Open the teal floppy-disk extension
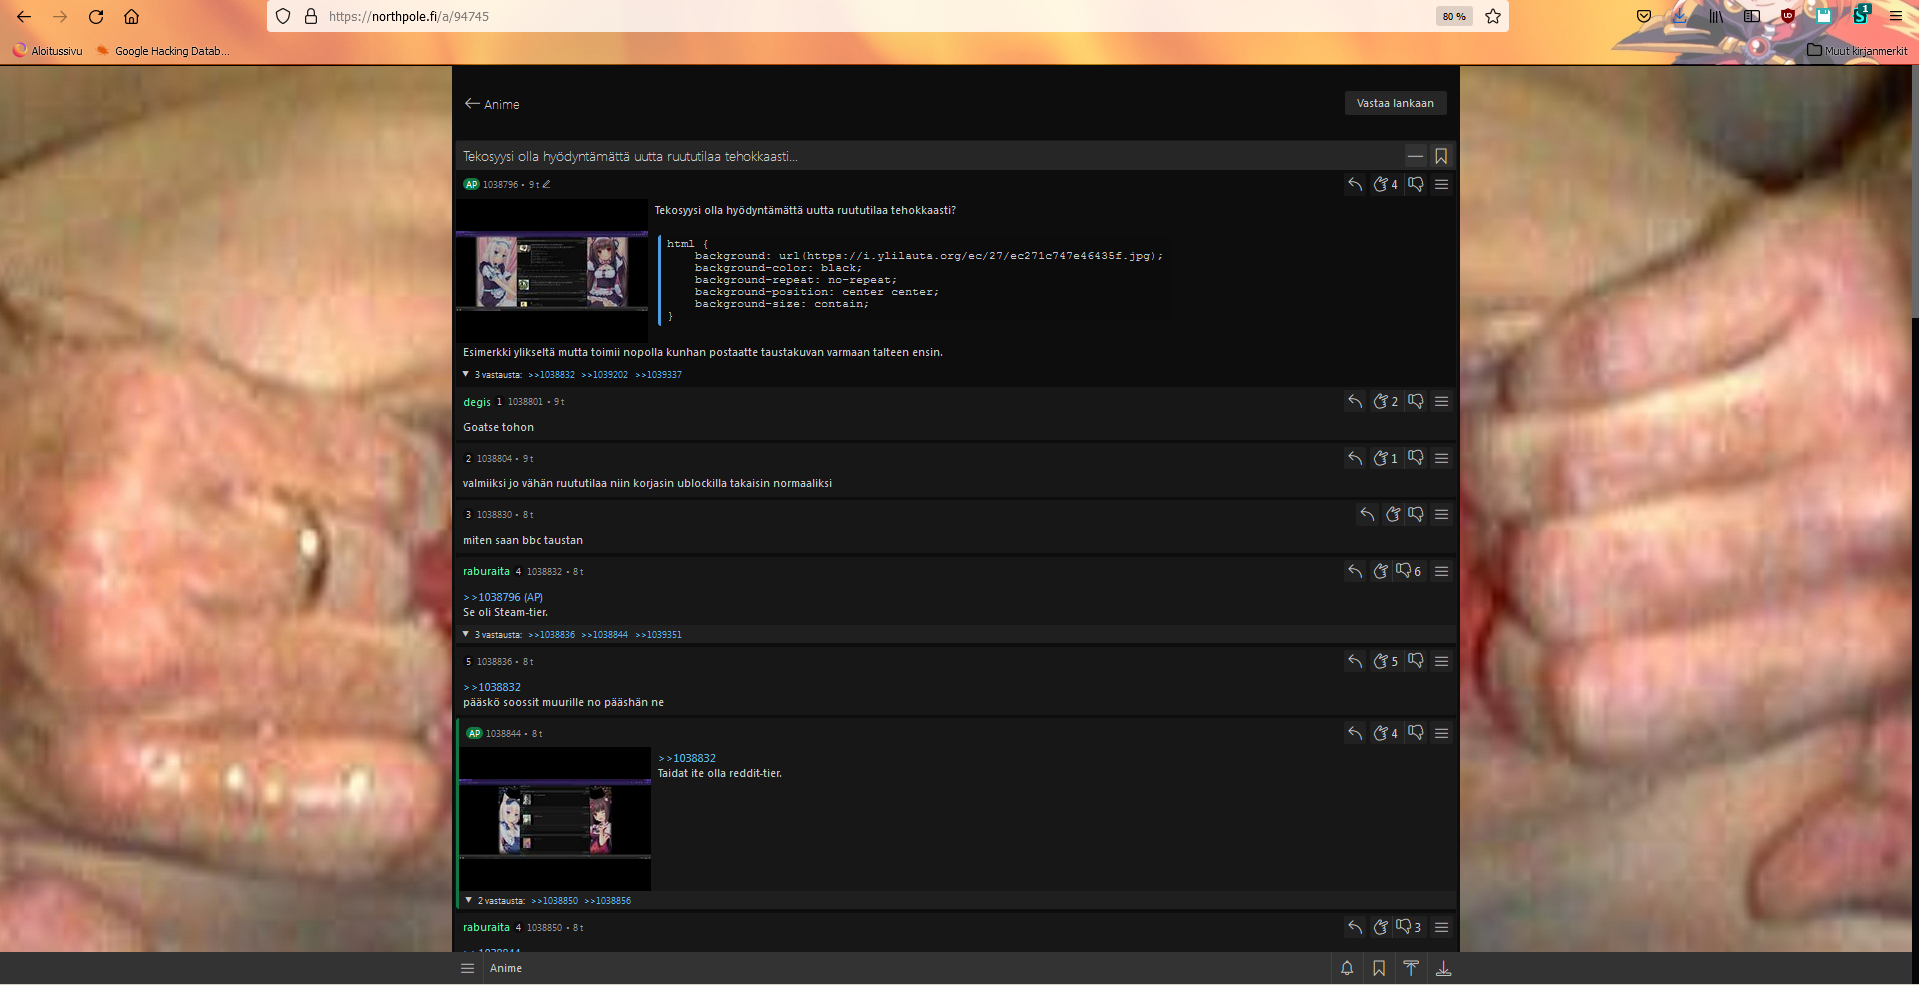The image size is (1919, 985). (x=1823, y=16)
